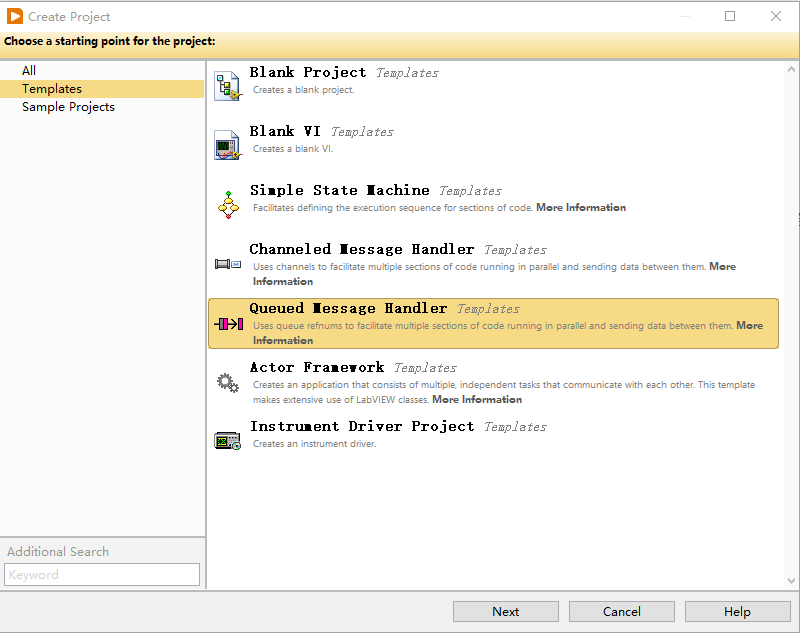Select the Templates category
800x633 pixels.
(x=102, y=89)
